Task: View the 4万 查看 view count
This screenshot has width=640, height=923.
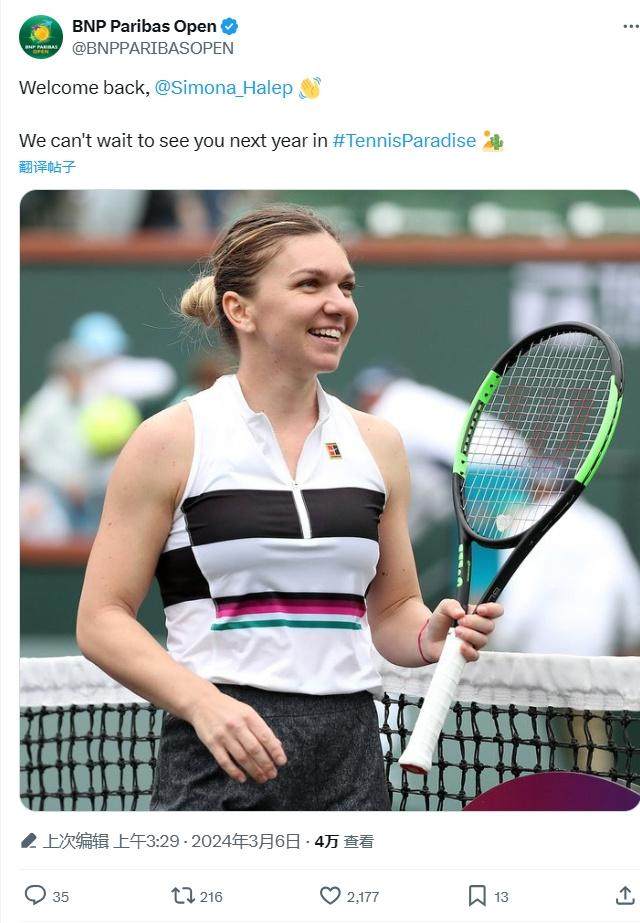Action: (344, 841)
